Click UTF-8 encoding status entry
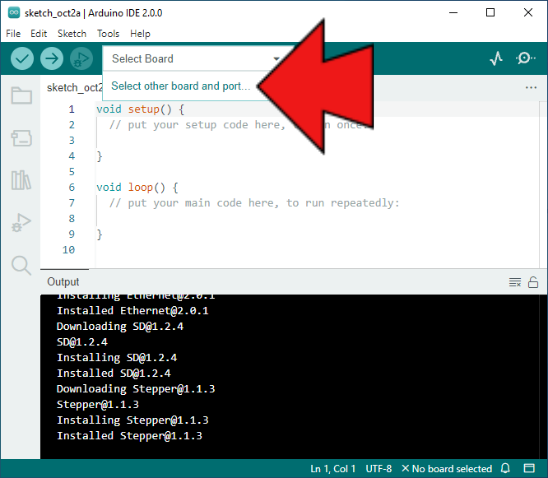This screenshot has width=548, height=478. tap(378, 469)
